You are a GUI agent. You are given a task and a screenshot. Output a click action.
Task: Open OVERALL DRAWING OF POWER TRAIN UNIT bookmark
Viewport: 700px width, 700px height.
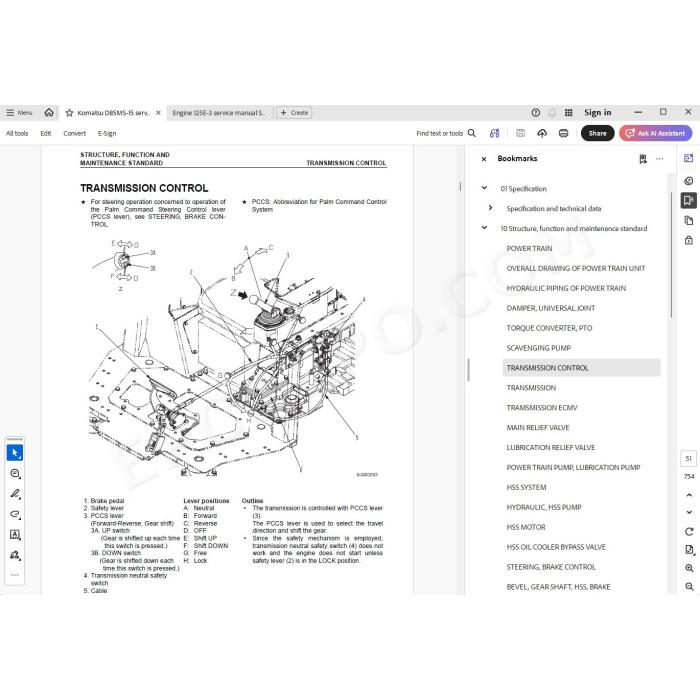575,268
